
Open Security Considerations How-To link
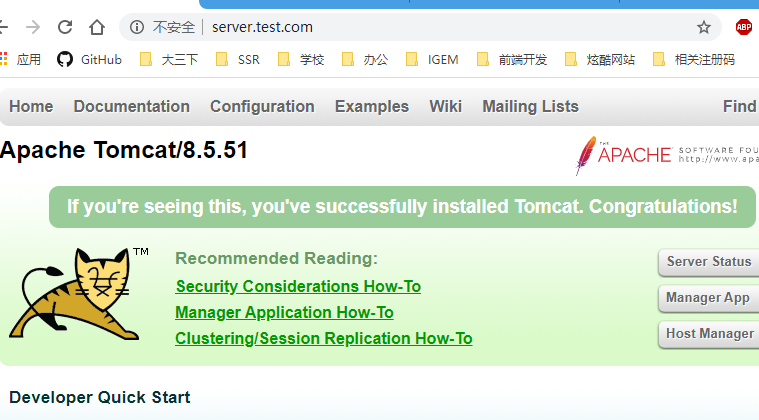coord(298,287)
